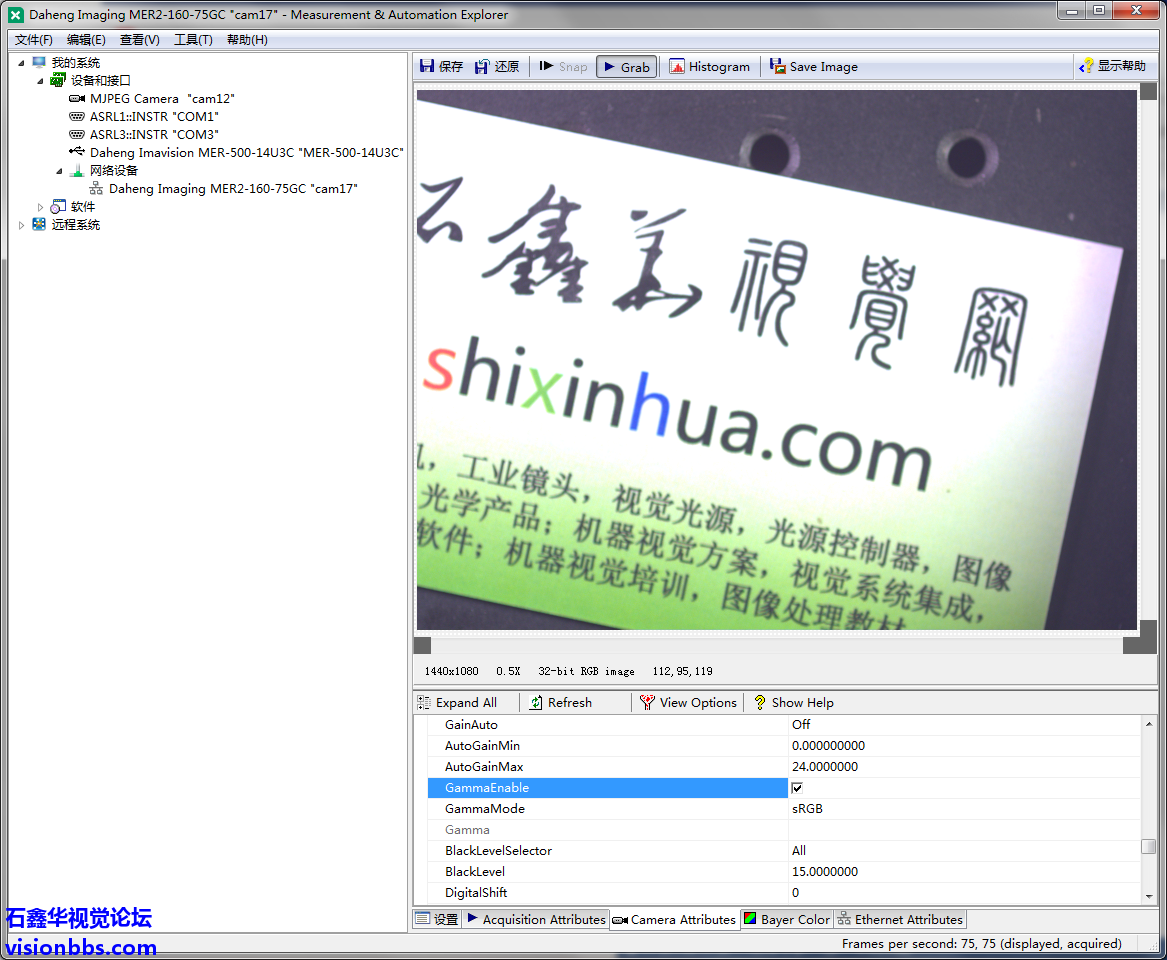Click the frames per second status text

[981, 944]
